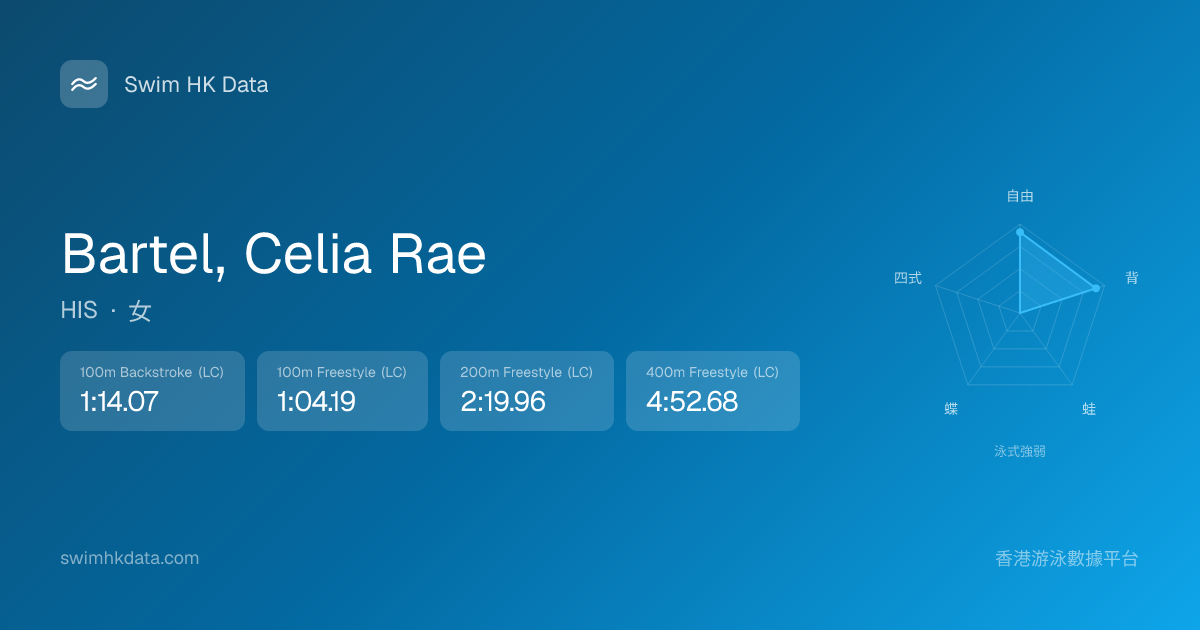Click the 4:52.68 freestyle time
The image size is (1200, 630).
[692, 402]
